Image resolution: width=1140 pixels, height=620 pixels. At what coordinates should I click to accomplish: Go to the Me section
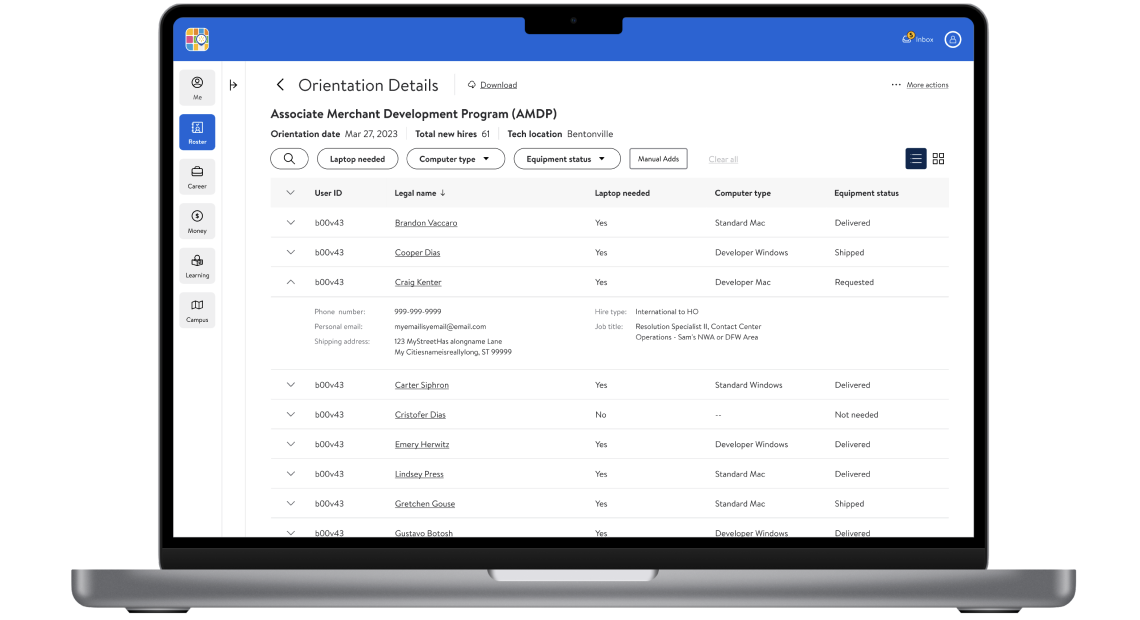click(197, 88)
